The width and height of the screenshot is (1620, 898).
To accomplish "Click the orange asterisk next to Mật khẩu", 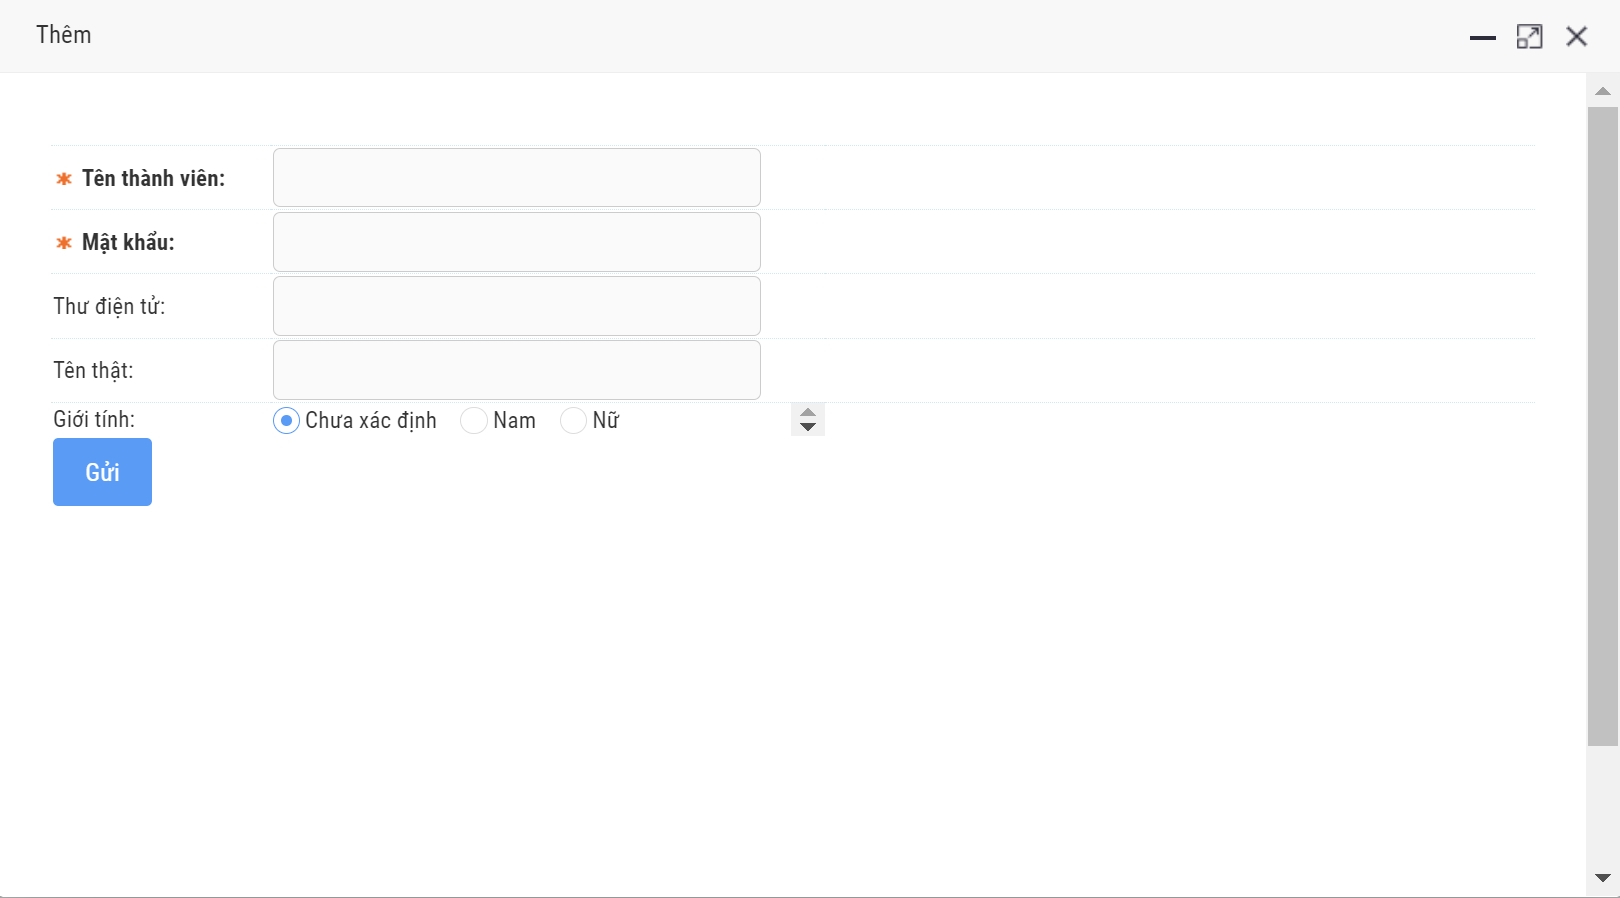I will pyautogui.click(x=64, y=243).
